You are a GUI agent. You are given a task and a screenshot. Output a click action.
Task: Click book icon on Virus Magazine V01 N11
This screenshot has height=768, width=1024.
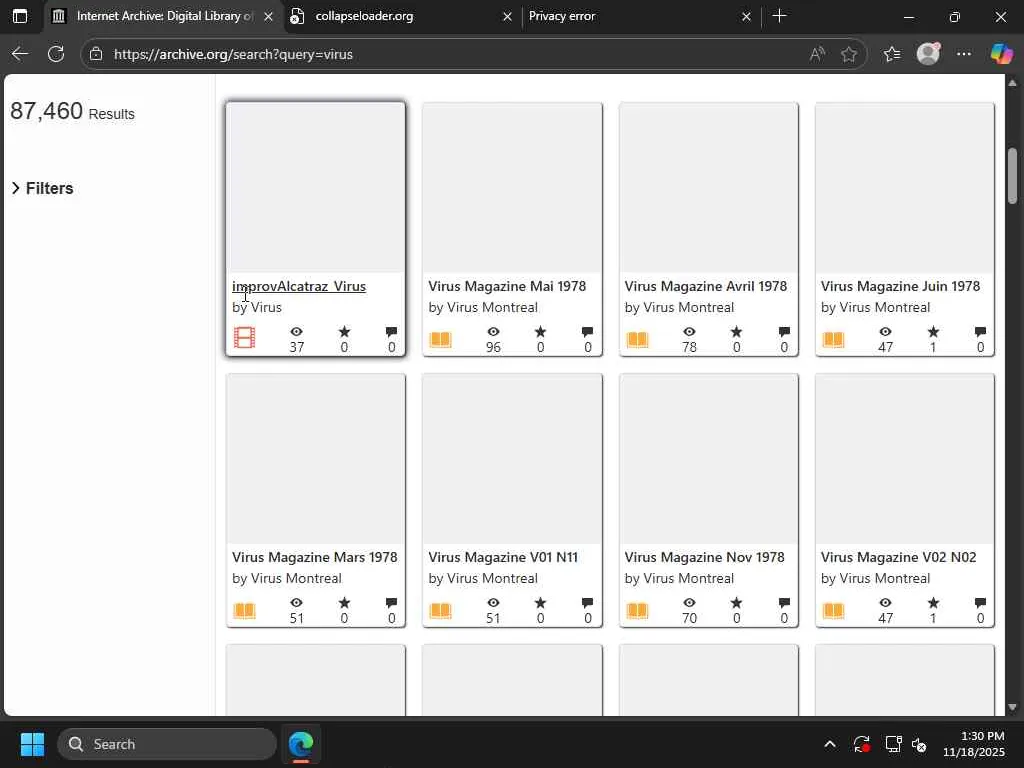tap(441, 610)
